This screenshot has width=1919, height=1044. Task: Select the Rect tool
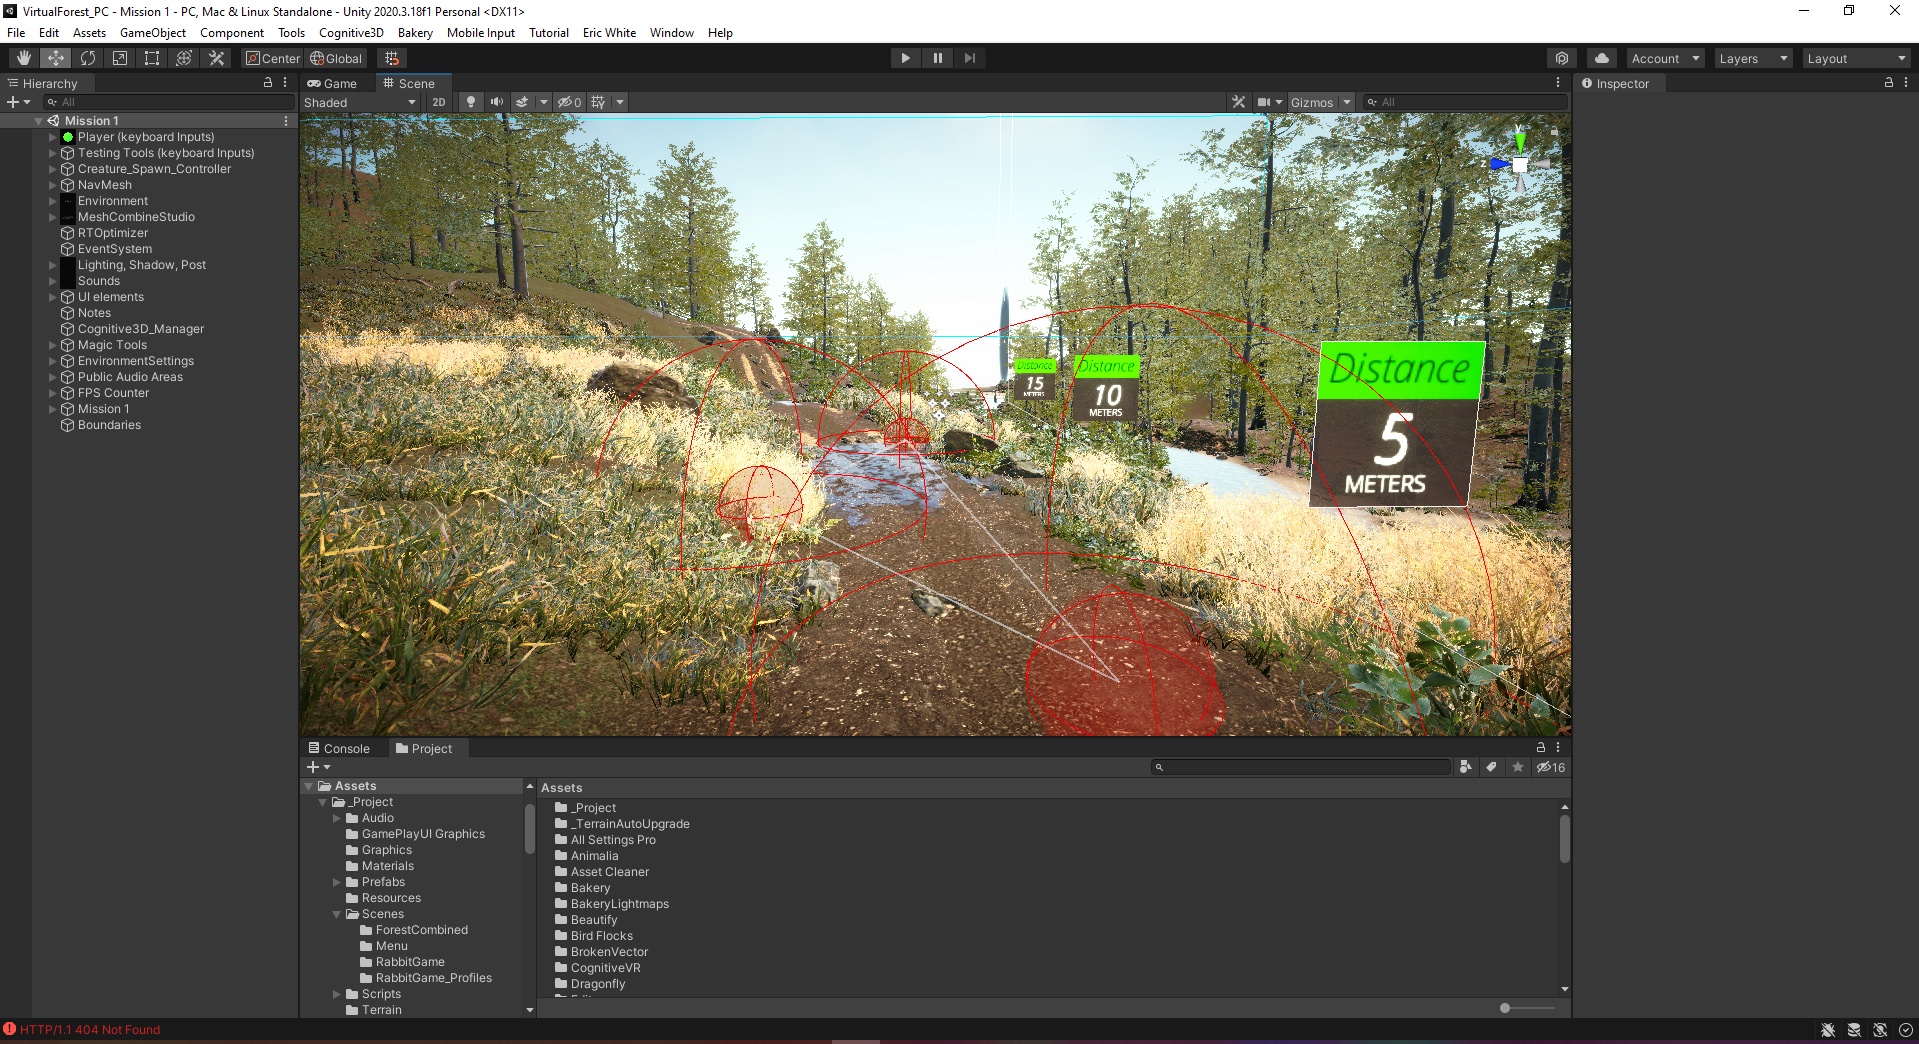(x=152, y=58)
